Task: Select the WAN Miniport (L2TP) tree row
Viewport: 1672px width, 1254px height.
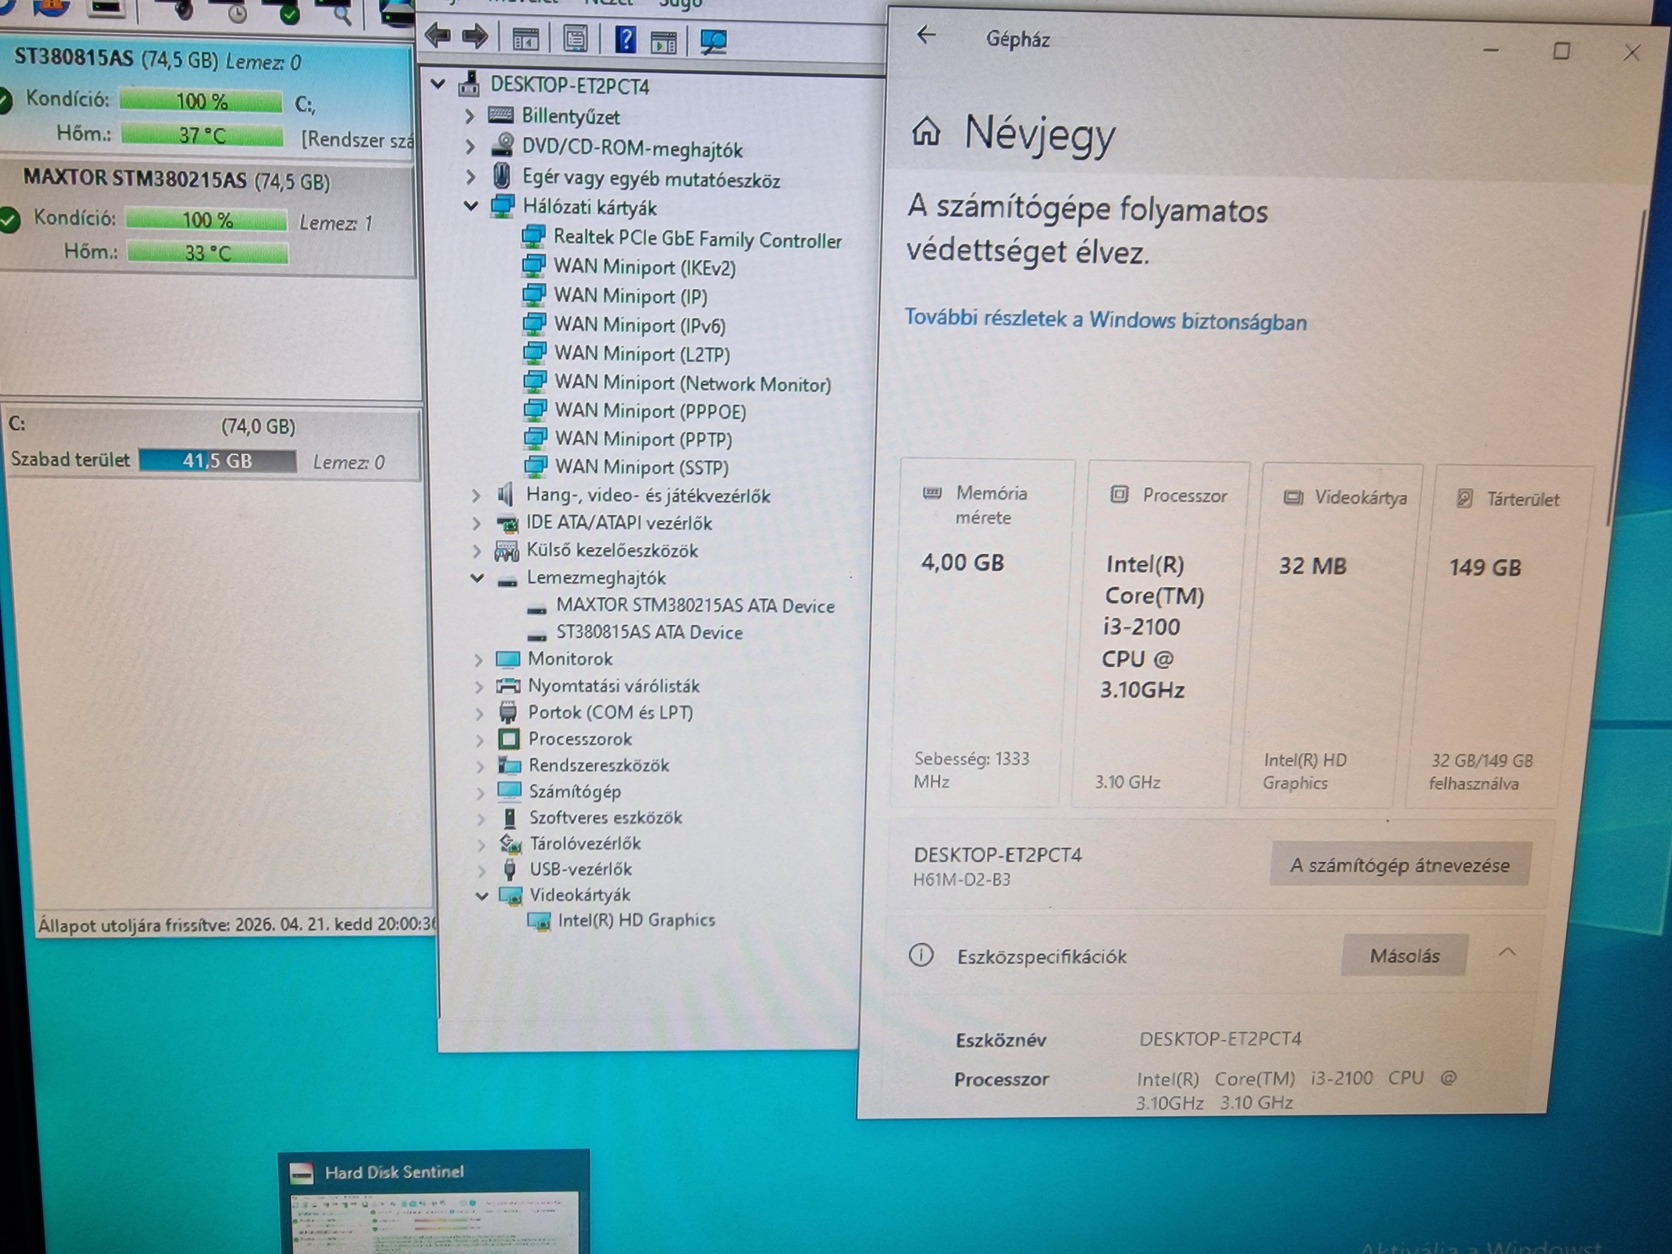Action: tap(641, 354)
